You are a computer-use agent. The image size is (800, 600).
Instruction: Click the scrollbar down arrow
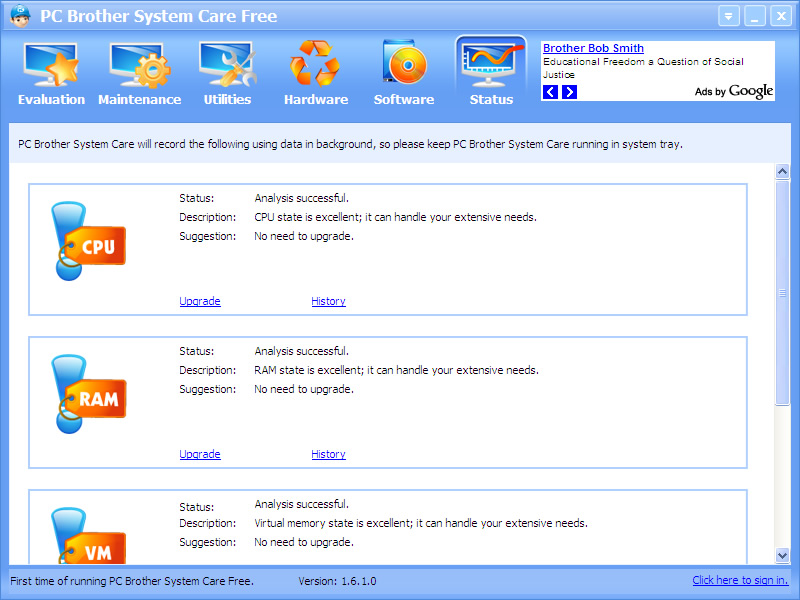[x=782, y=555]
